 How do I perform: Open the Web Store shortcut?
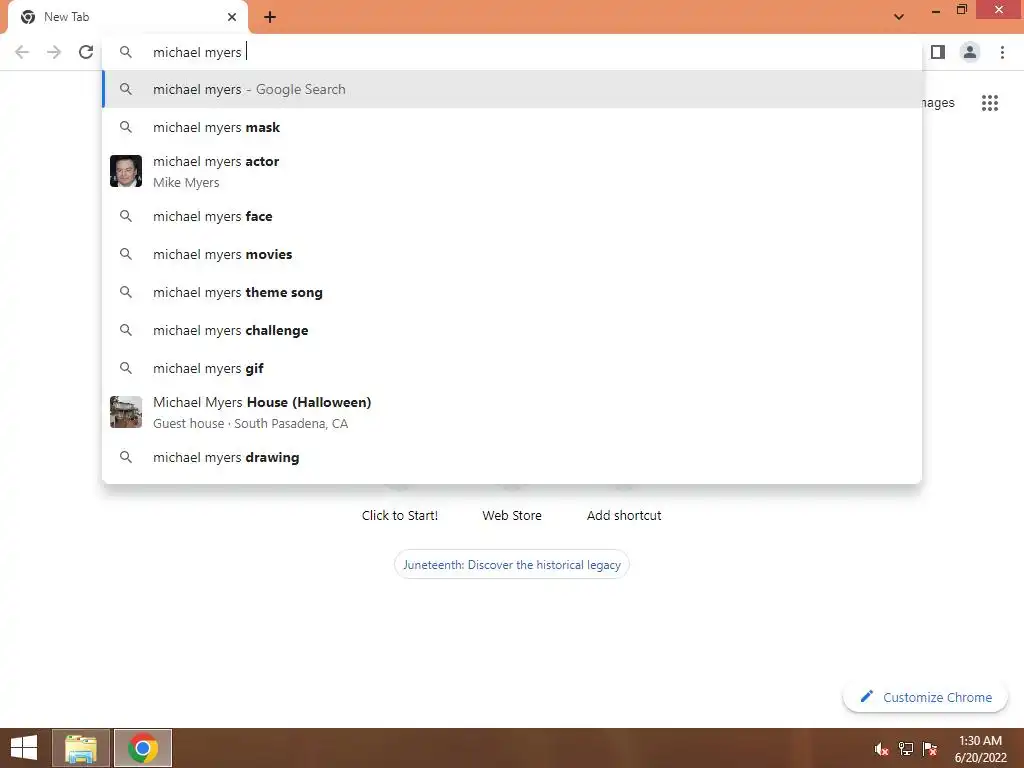[x=512, y=515]
